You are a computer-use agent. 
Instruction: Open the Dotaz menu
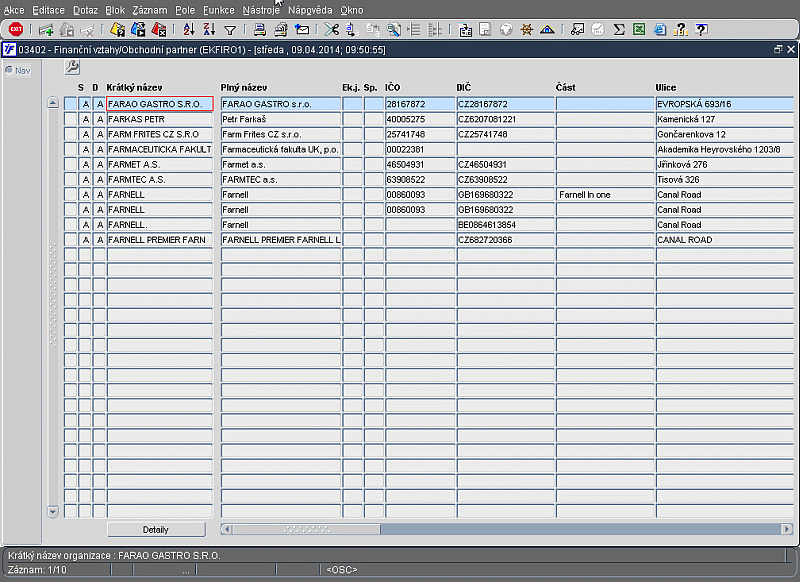[85, 10]
